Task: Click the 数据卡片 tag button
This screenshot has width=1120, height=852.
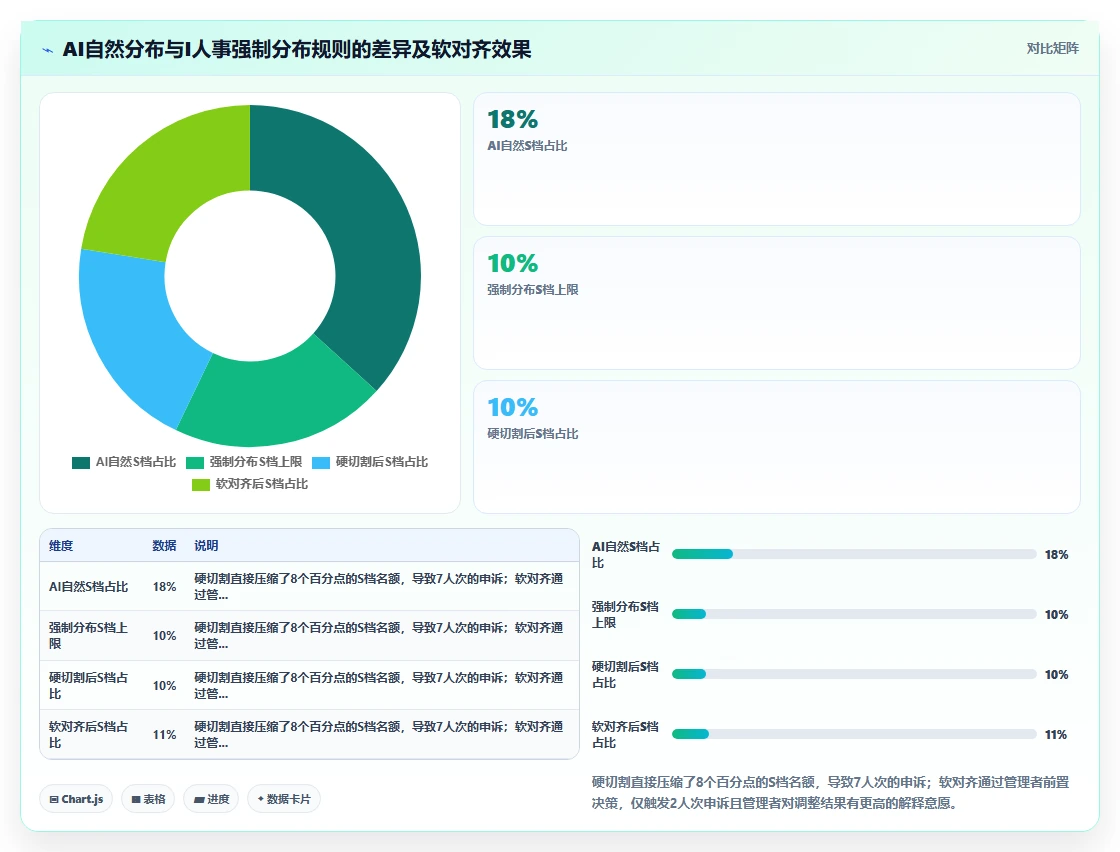Action: pyautogui.click(x=284, y=798)
